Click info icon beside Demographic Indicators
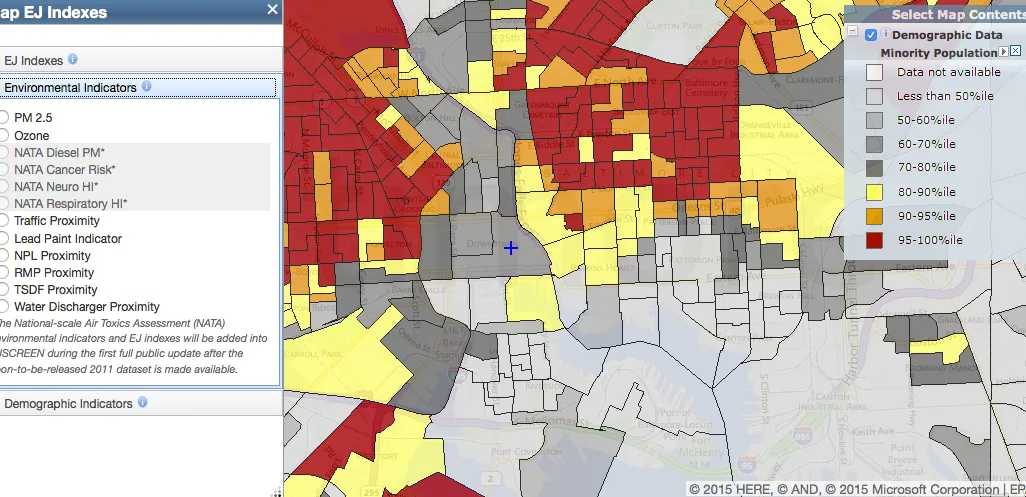Screen dimensions: 1026x497 pyautogui.click(x=143, y=403)
